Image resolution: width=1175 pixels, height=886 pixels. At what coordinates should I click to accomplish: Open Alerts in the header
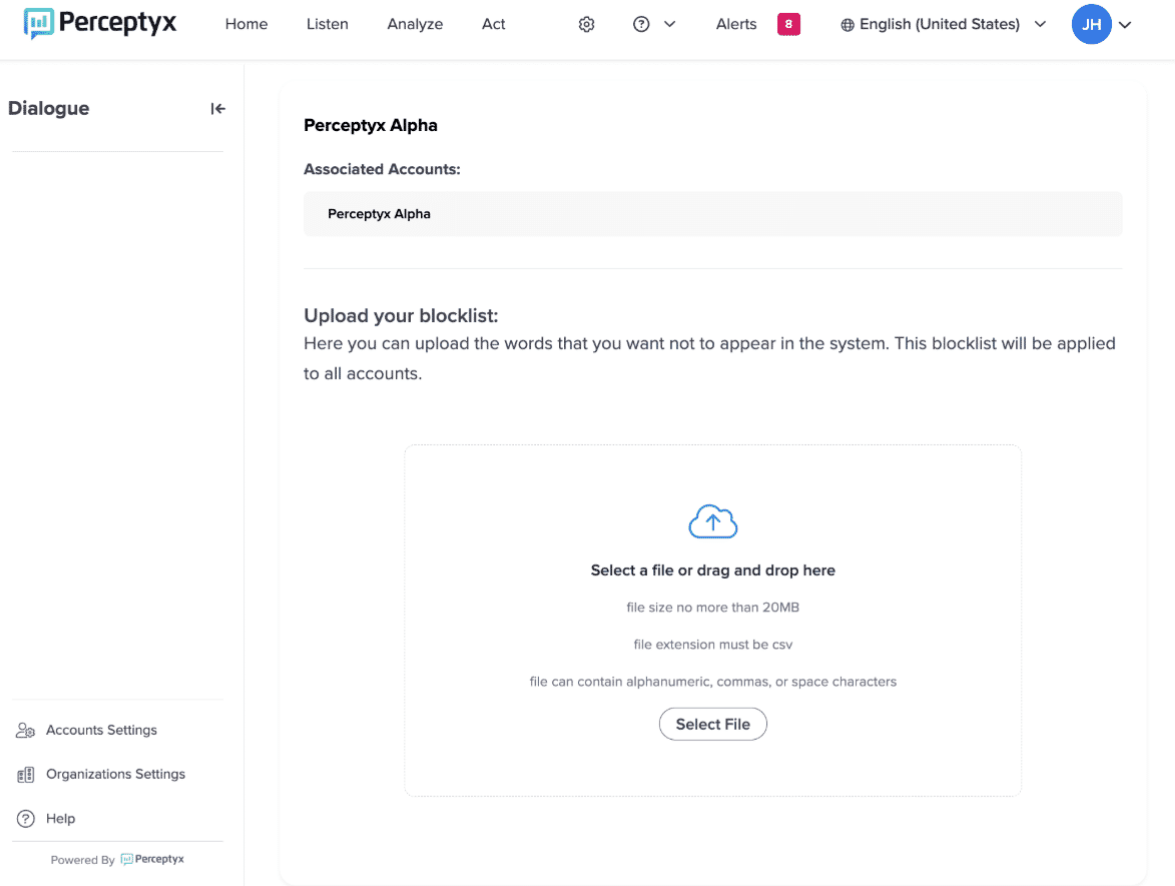click(x=736, y=24)
